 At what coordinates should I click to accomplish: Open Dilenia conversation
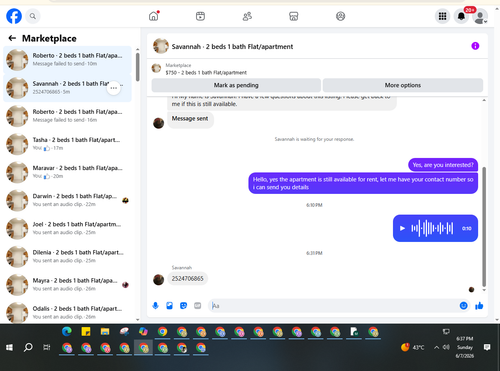pos(67,257)
